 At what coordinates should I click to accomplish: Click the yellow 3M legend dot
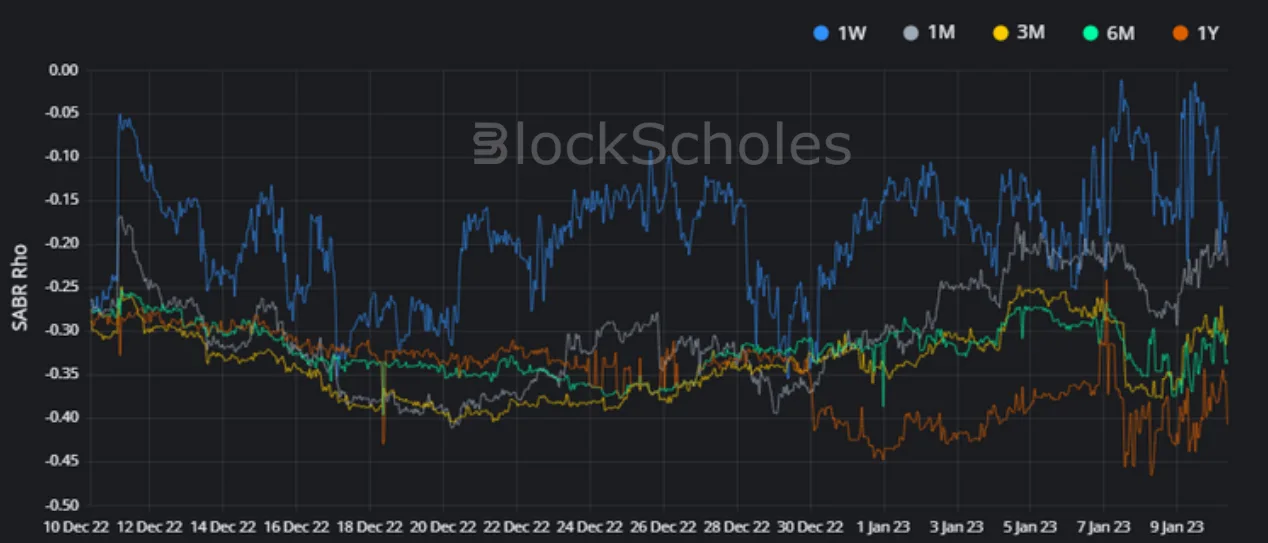point(1000,34)
